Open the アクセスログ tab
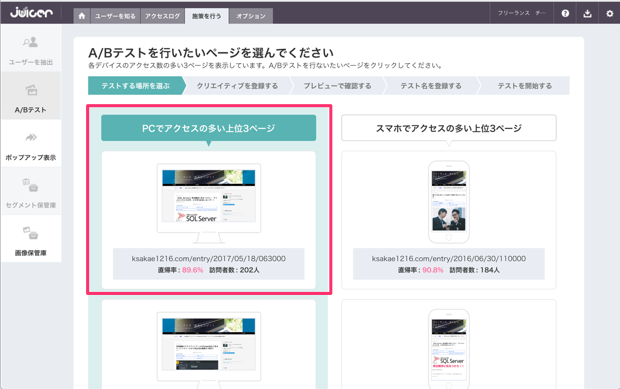 click(163, 16)
